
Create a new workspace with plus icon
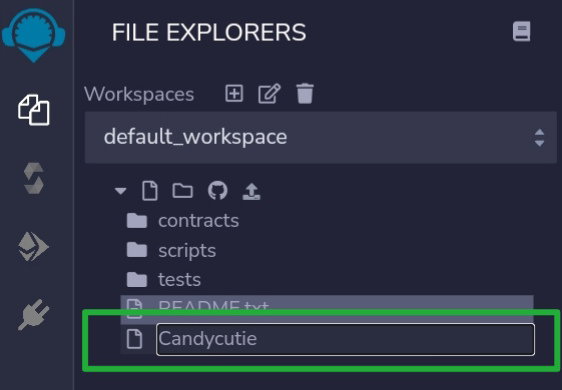coord(234,94)
